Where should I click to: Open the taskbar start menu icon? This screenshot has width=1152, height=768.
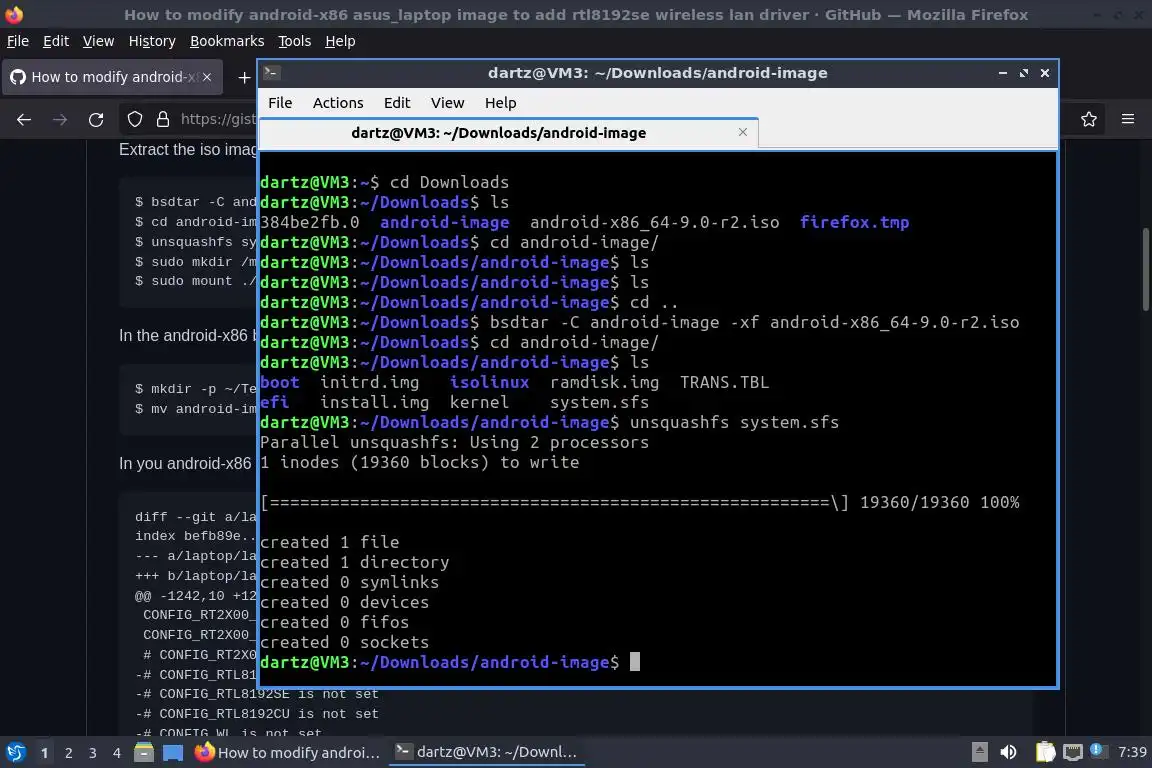click(x=15, y=753)
